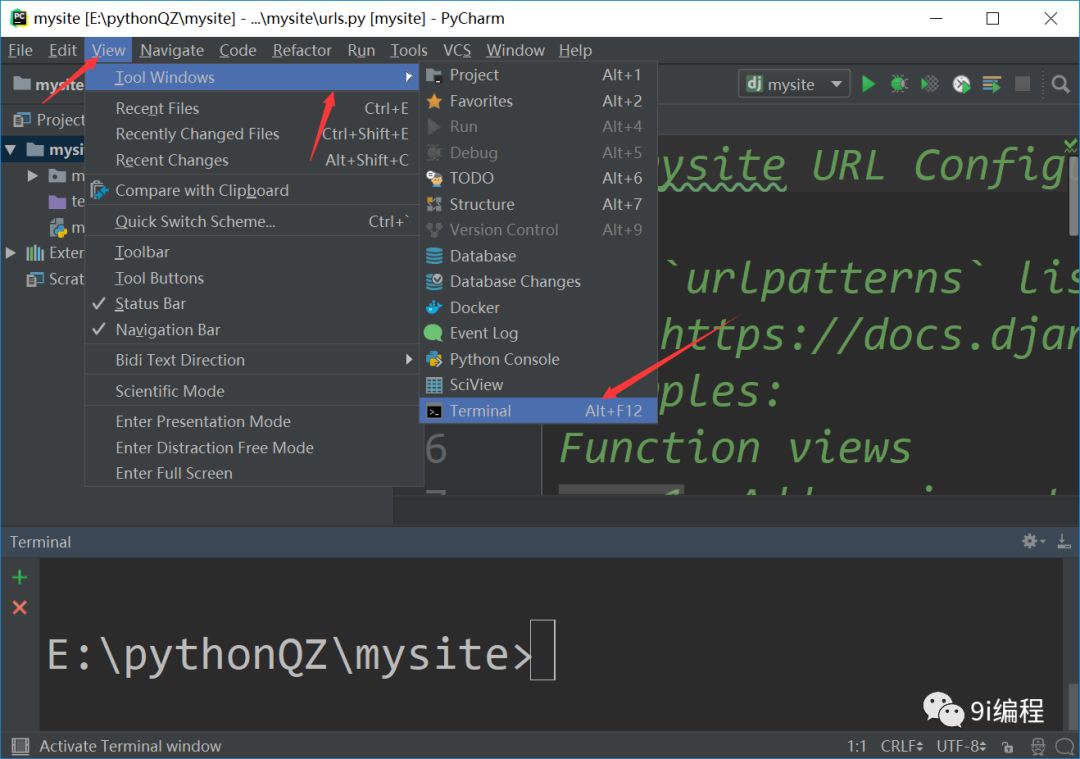The width and height of the screenshot is (1080, 759).
Task: Run with coverage icon in toolbar
Action: 929,84
